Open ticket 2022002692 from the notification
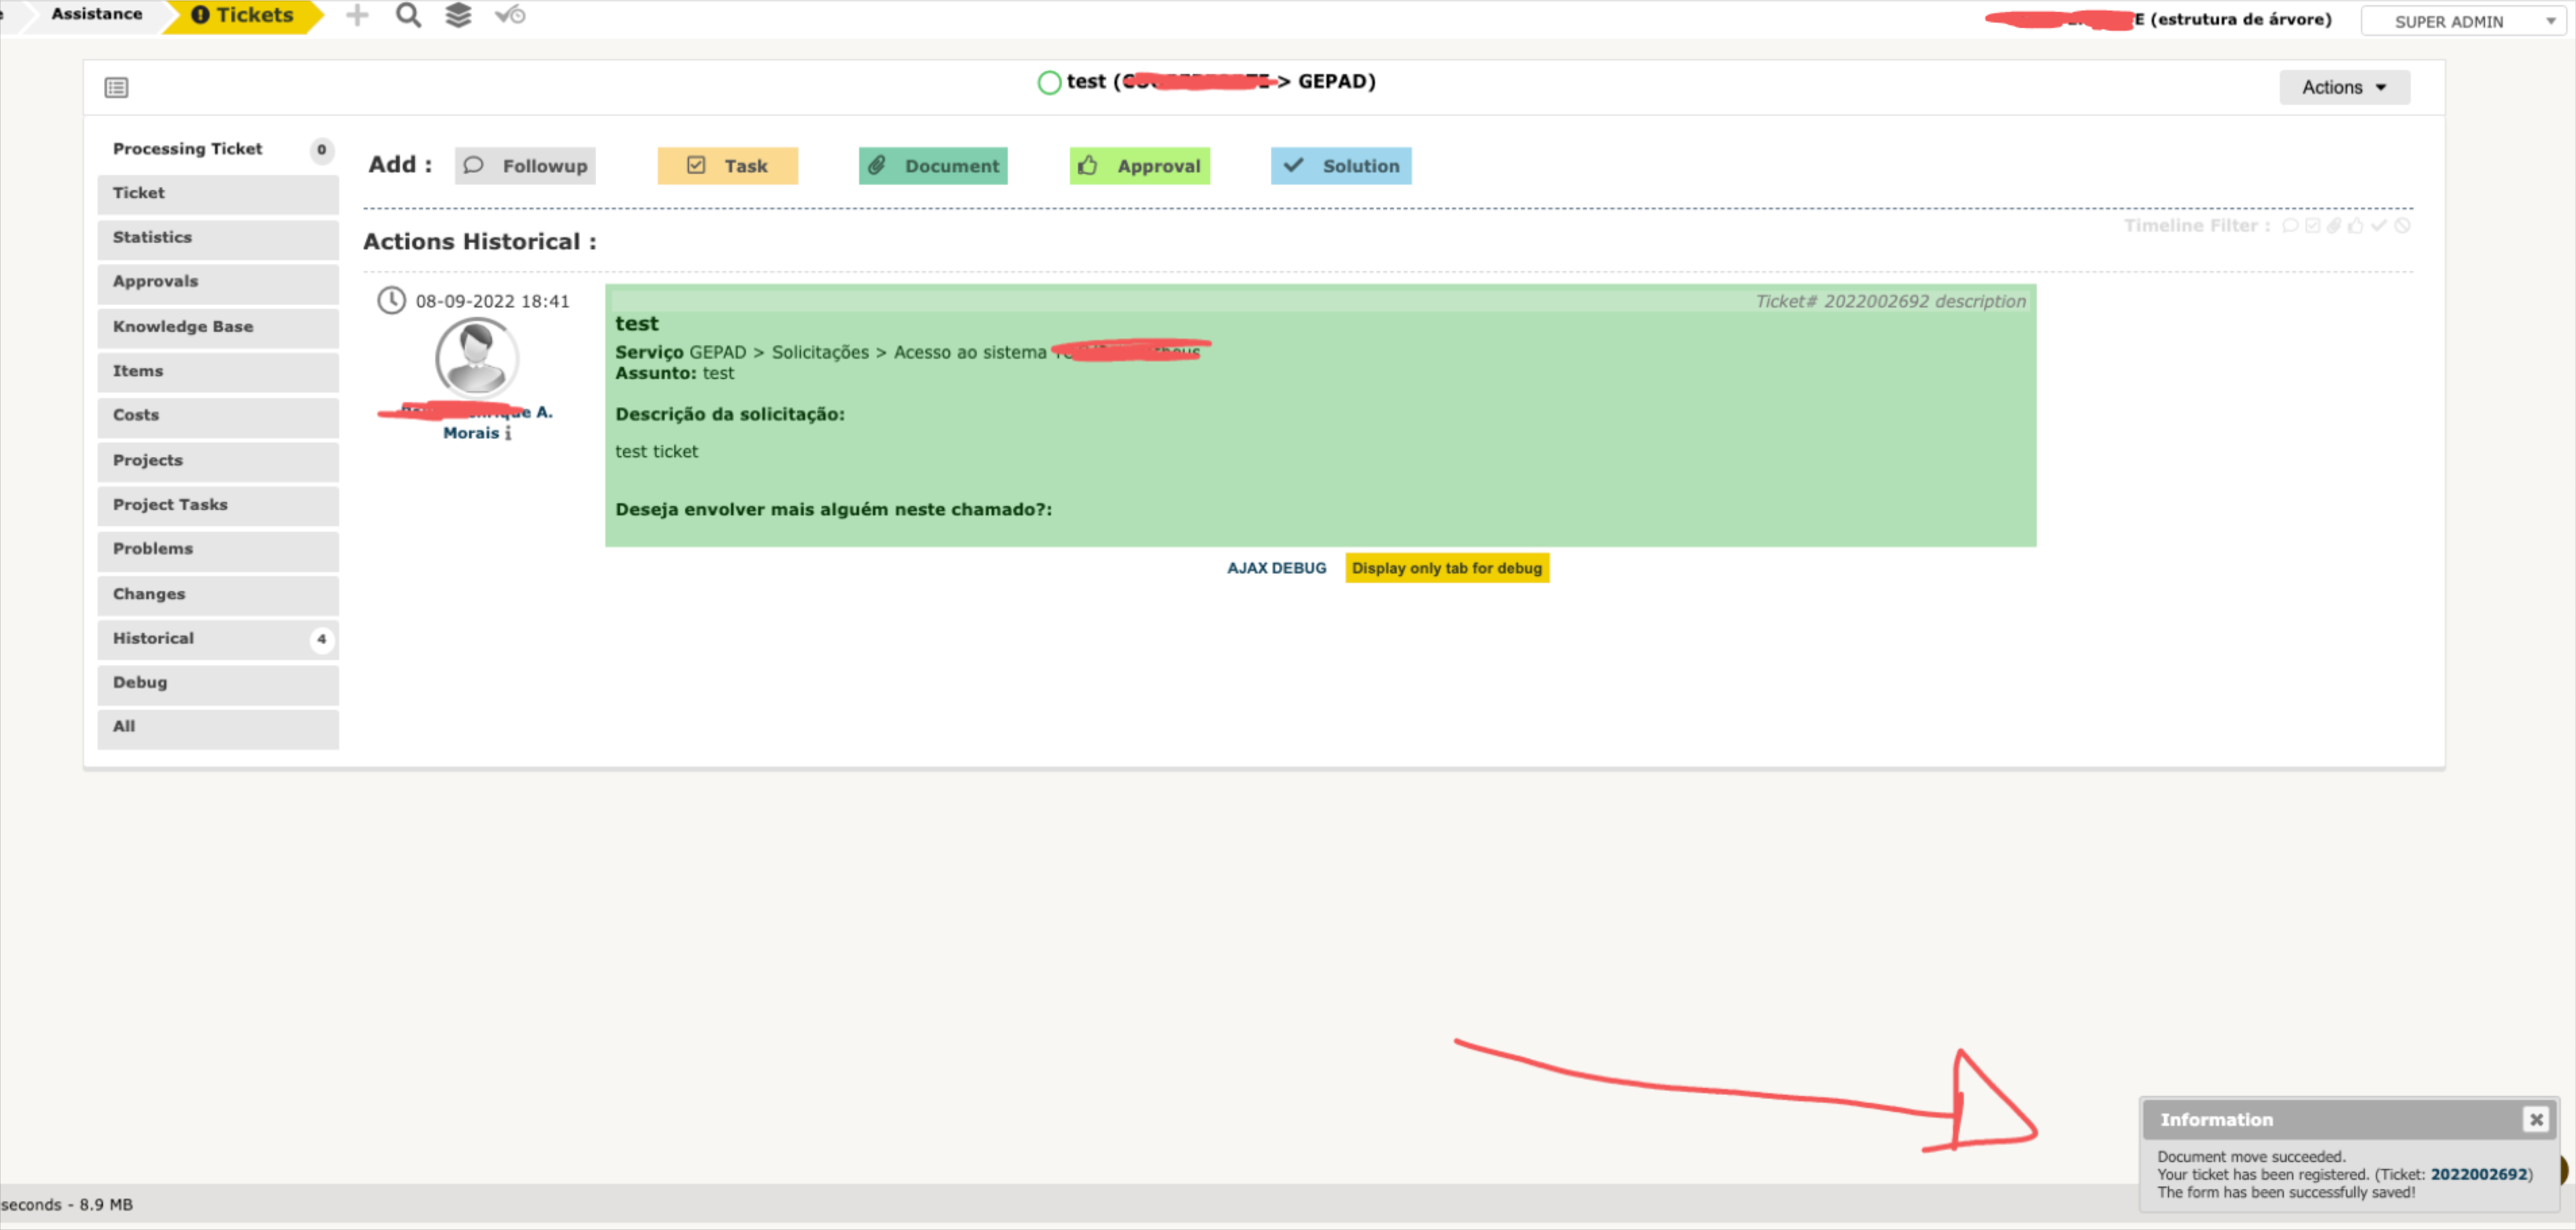 (x=2480, y=1174)
